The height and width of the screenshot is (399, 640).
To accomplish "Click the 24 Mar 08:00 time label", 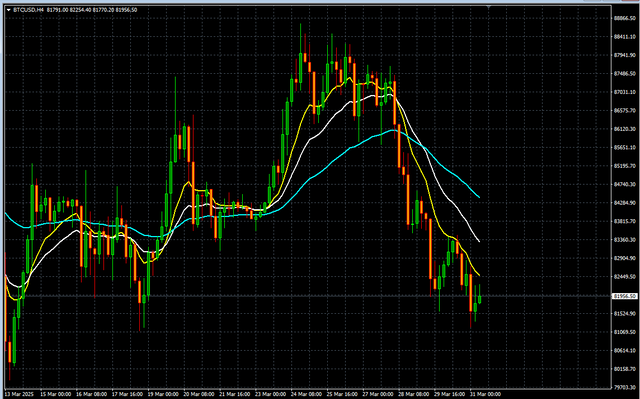I will click(306, 395).
